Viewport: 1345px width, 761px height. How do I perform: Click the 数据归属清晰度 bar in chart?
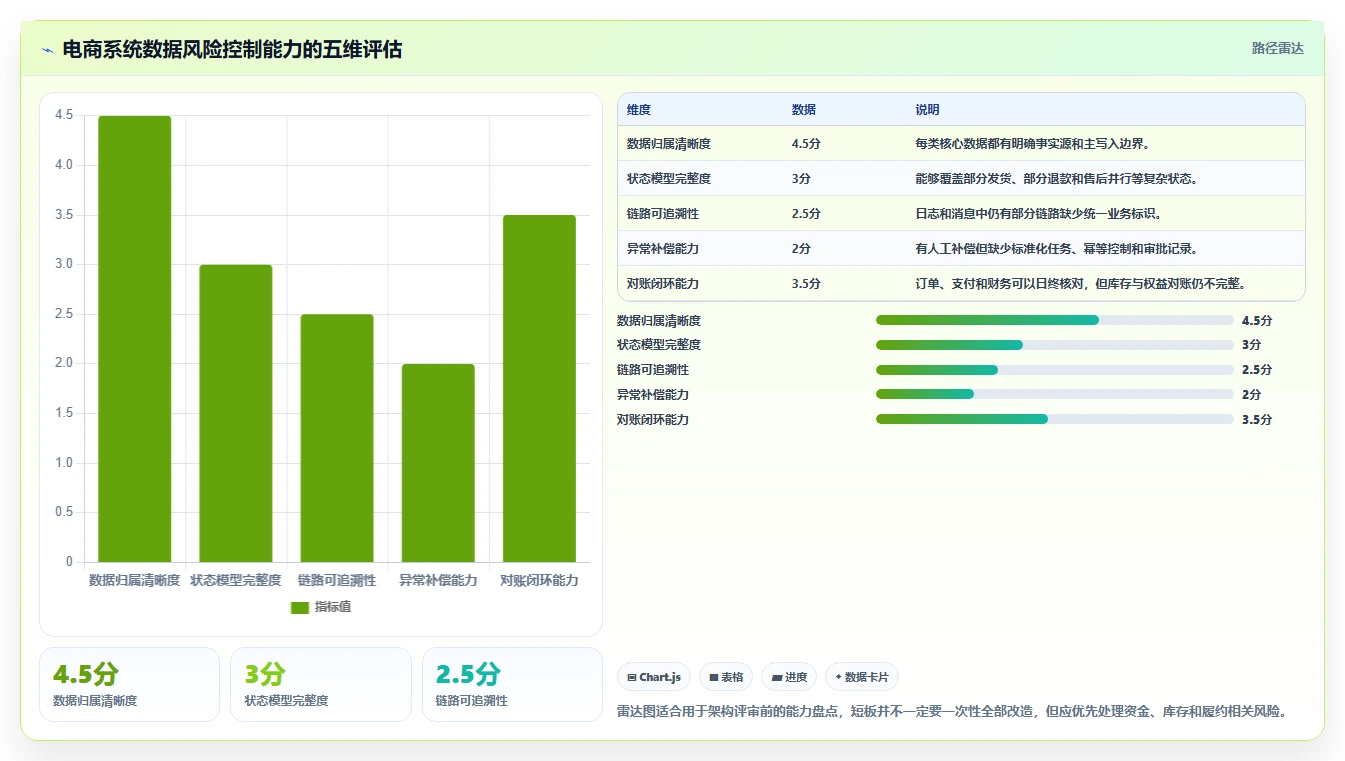[135, 339]
